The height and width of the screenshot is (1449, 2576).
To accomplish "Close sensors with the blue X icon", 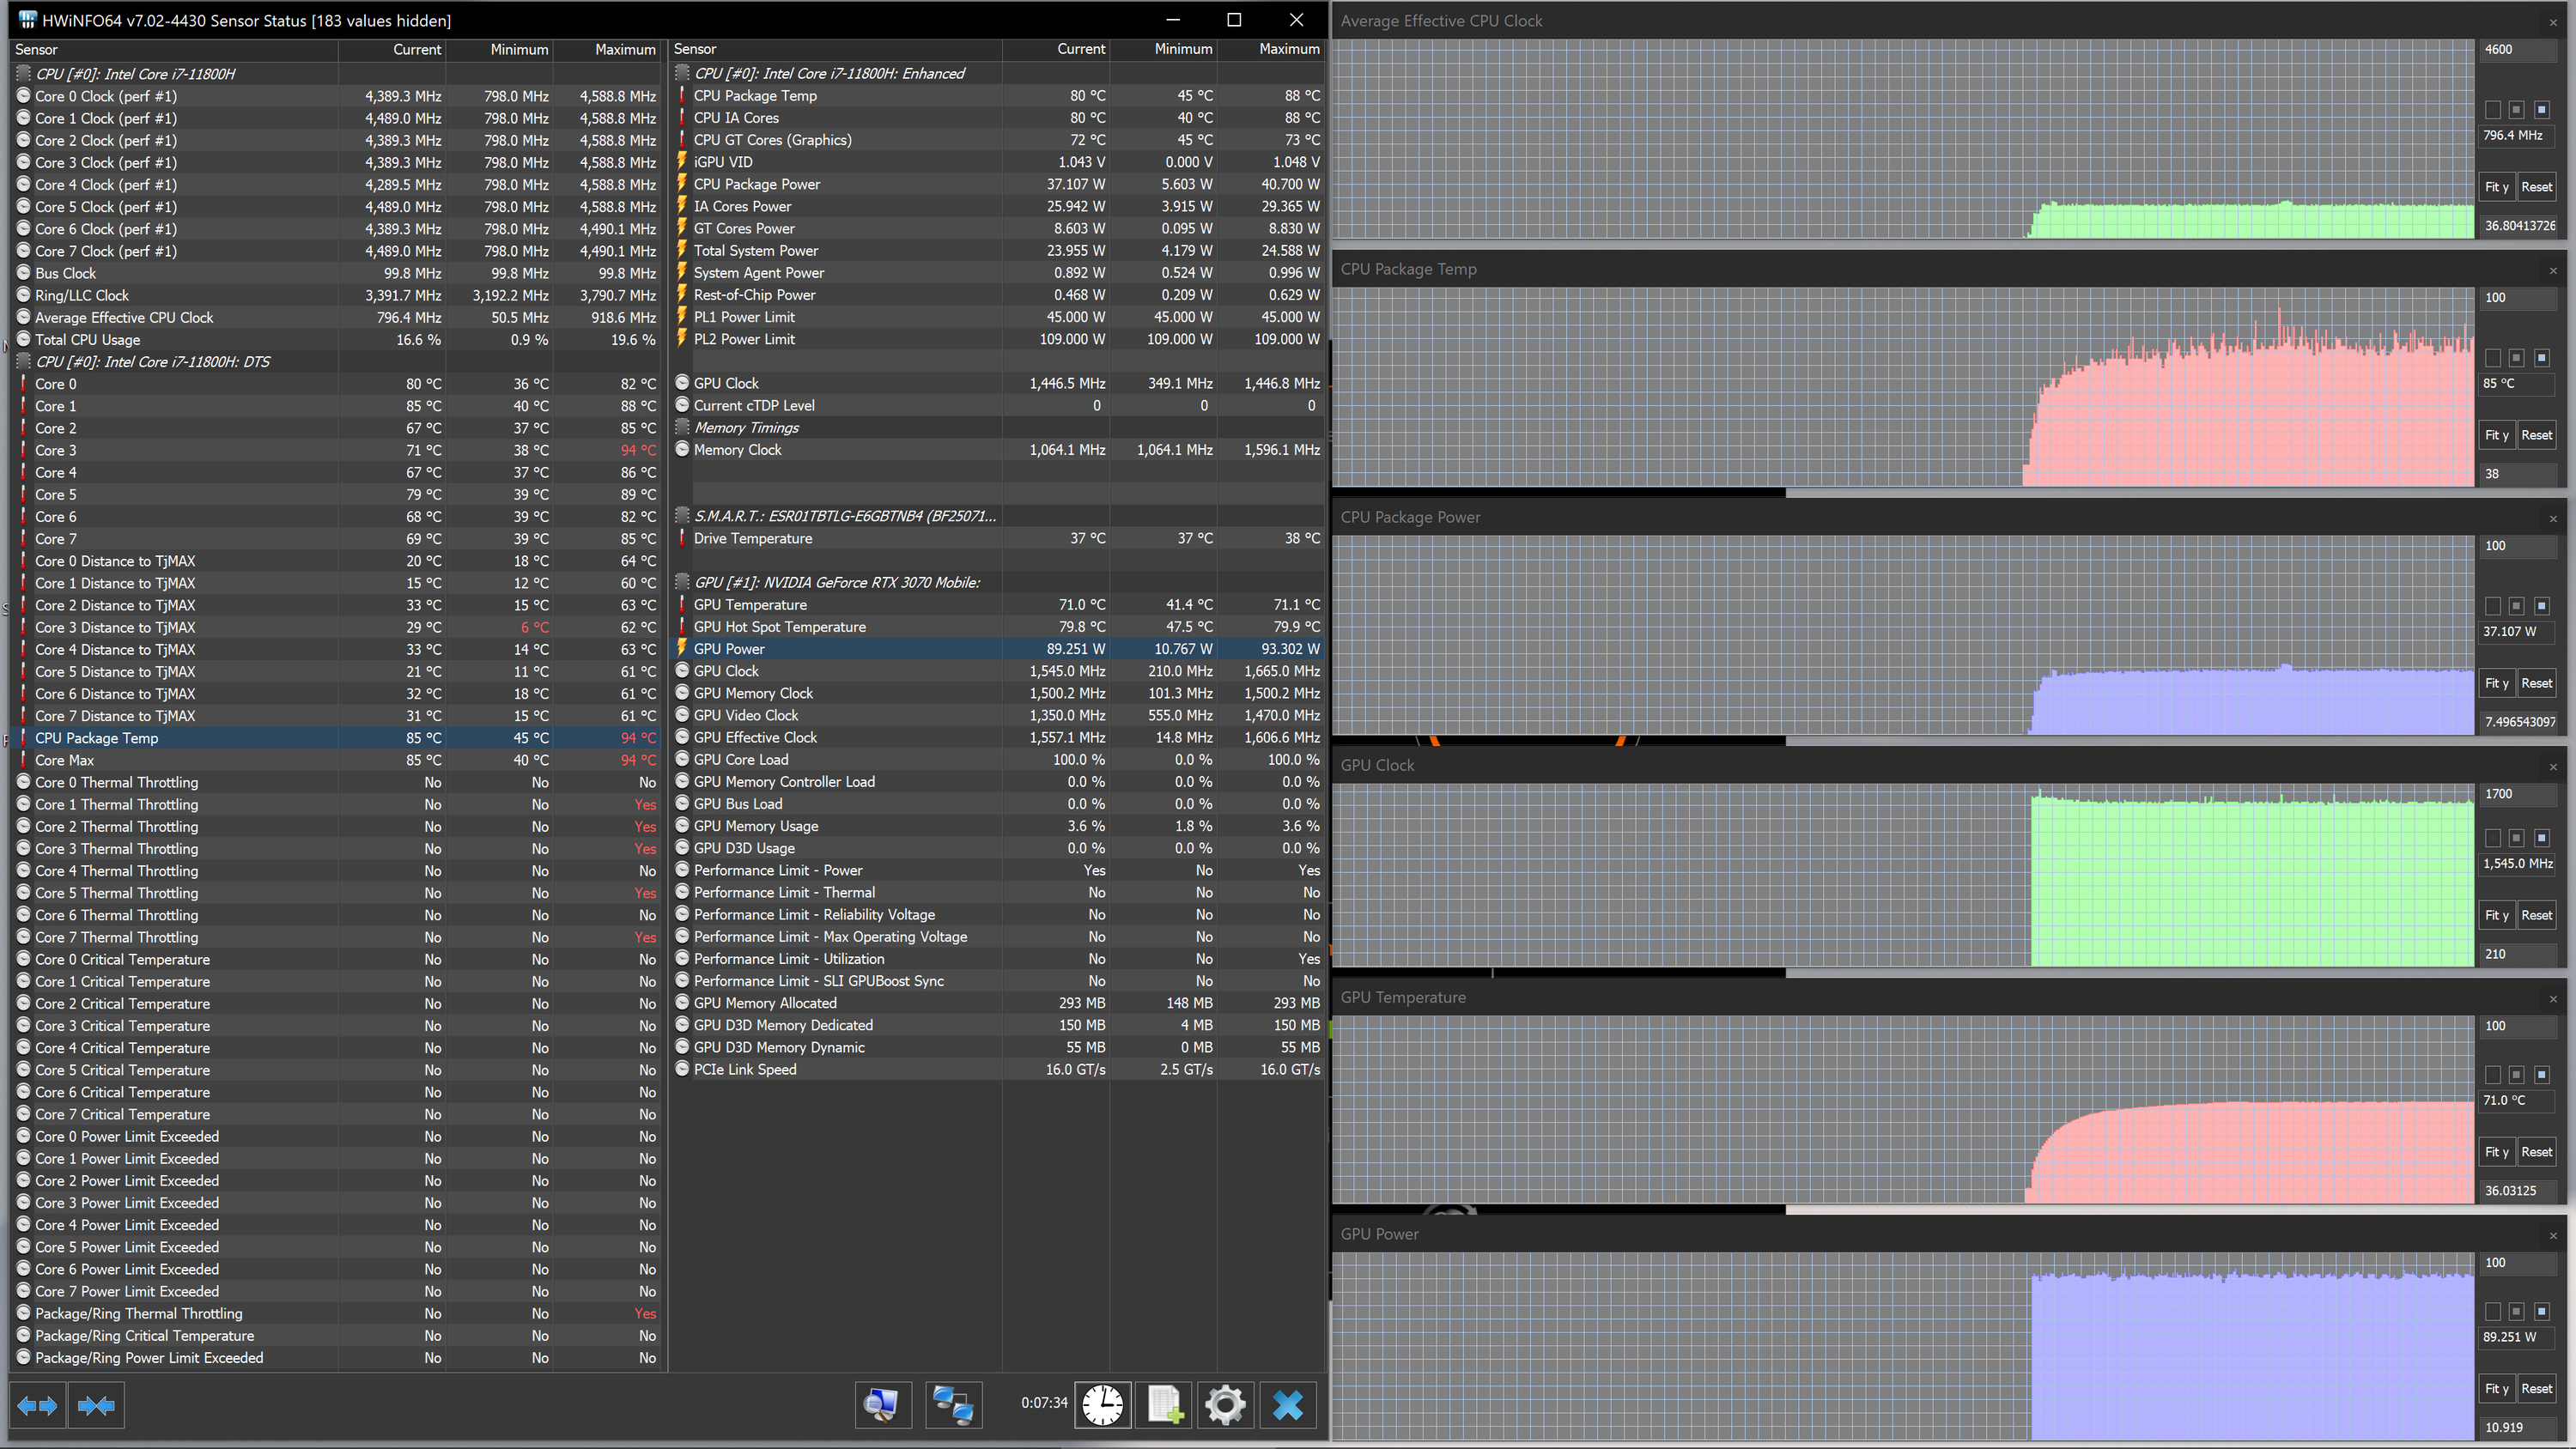I will [x=1287, y=1405].
